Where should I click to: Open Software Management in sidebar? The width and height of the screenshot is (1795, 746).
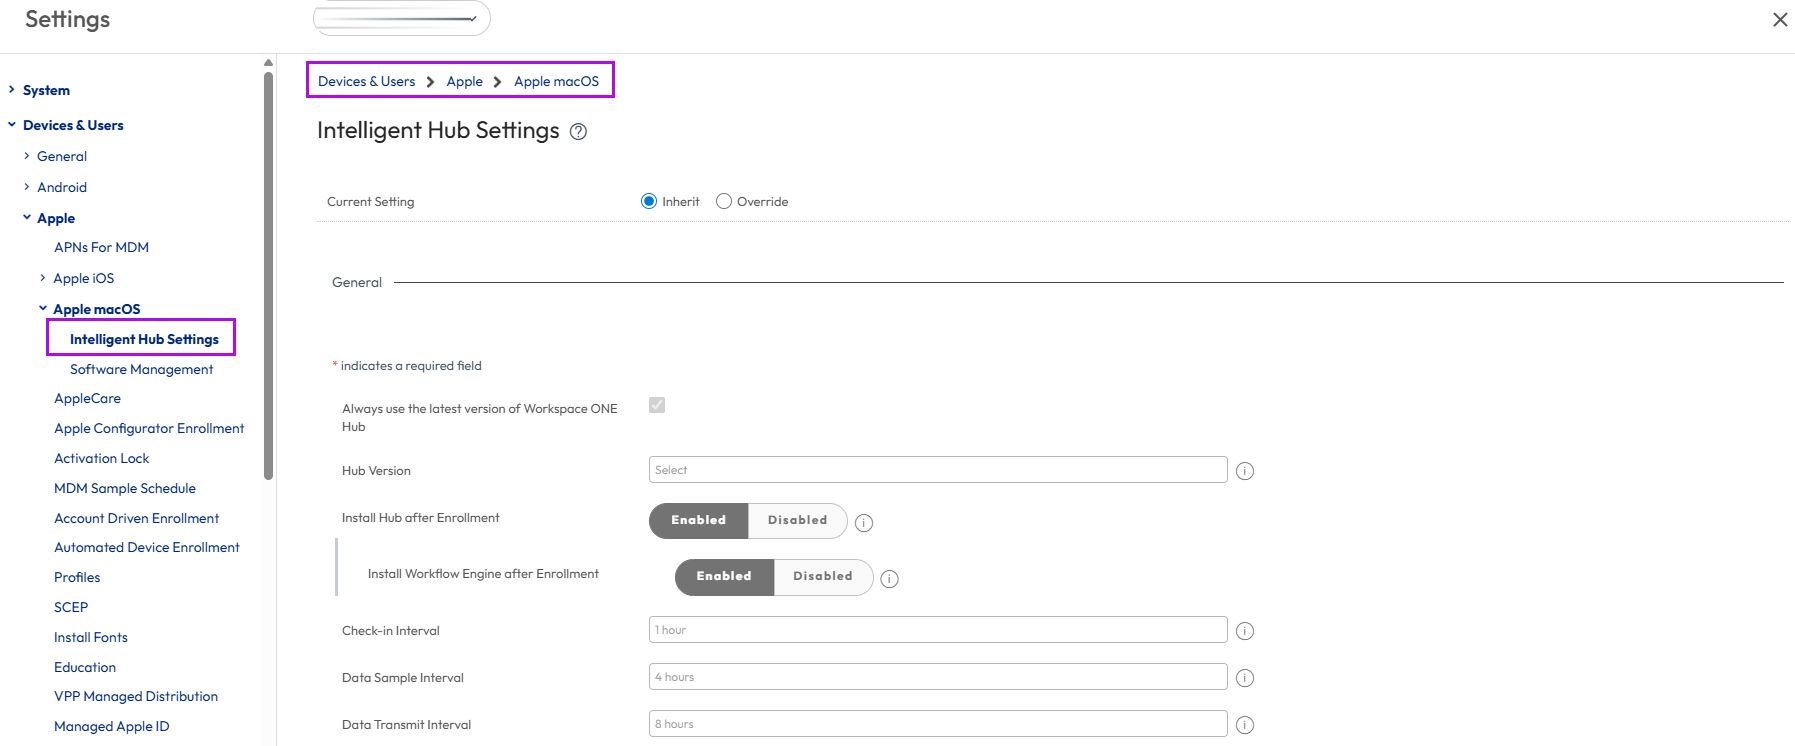(141, 369)
